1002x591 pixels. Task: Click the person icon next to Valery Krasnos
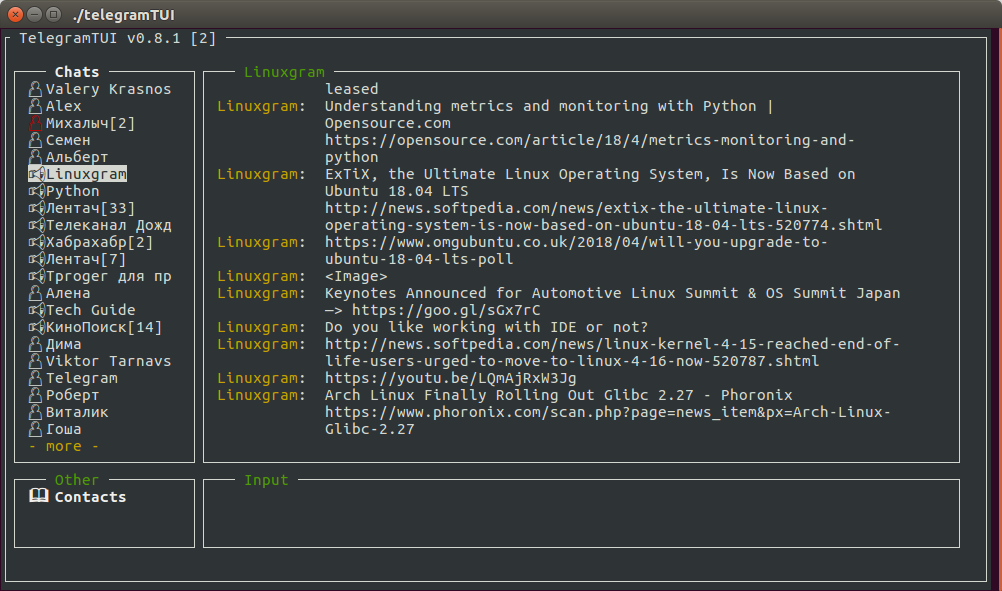tap(37, 89)
